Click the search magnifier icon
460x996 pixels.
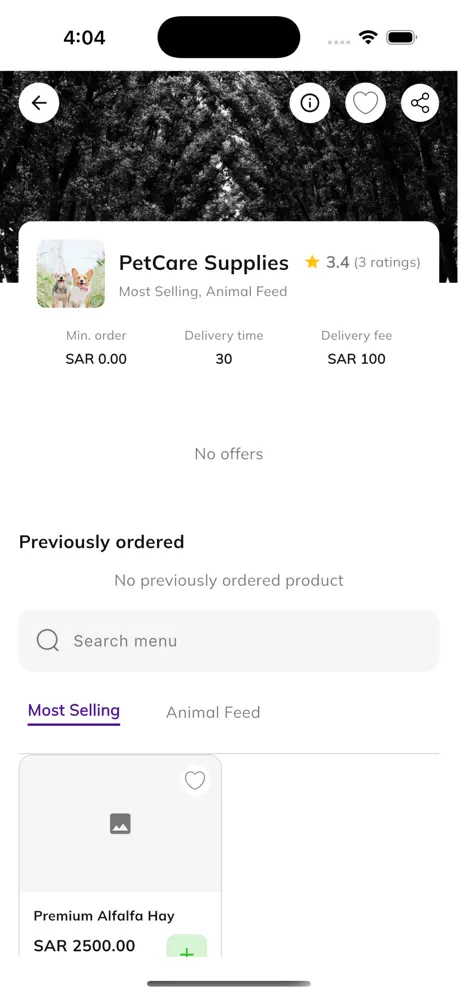tap(48, 640)
